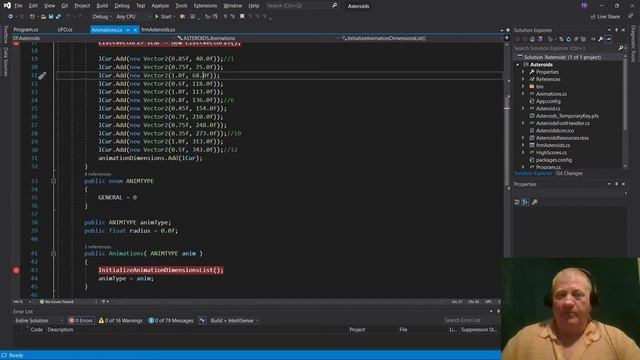
Task: Open the Entire Solution scope dropdown
Action: point(38,321)
